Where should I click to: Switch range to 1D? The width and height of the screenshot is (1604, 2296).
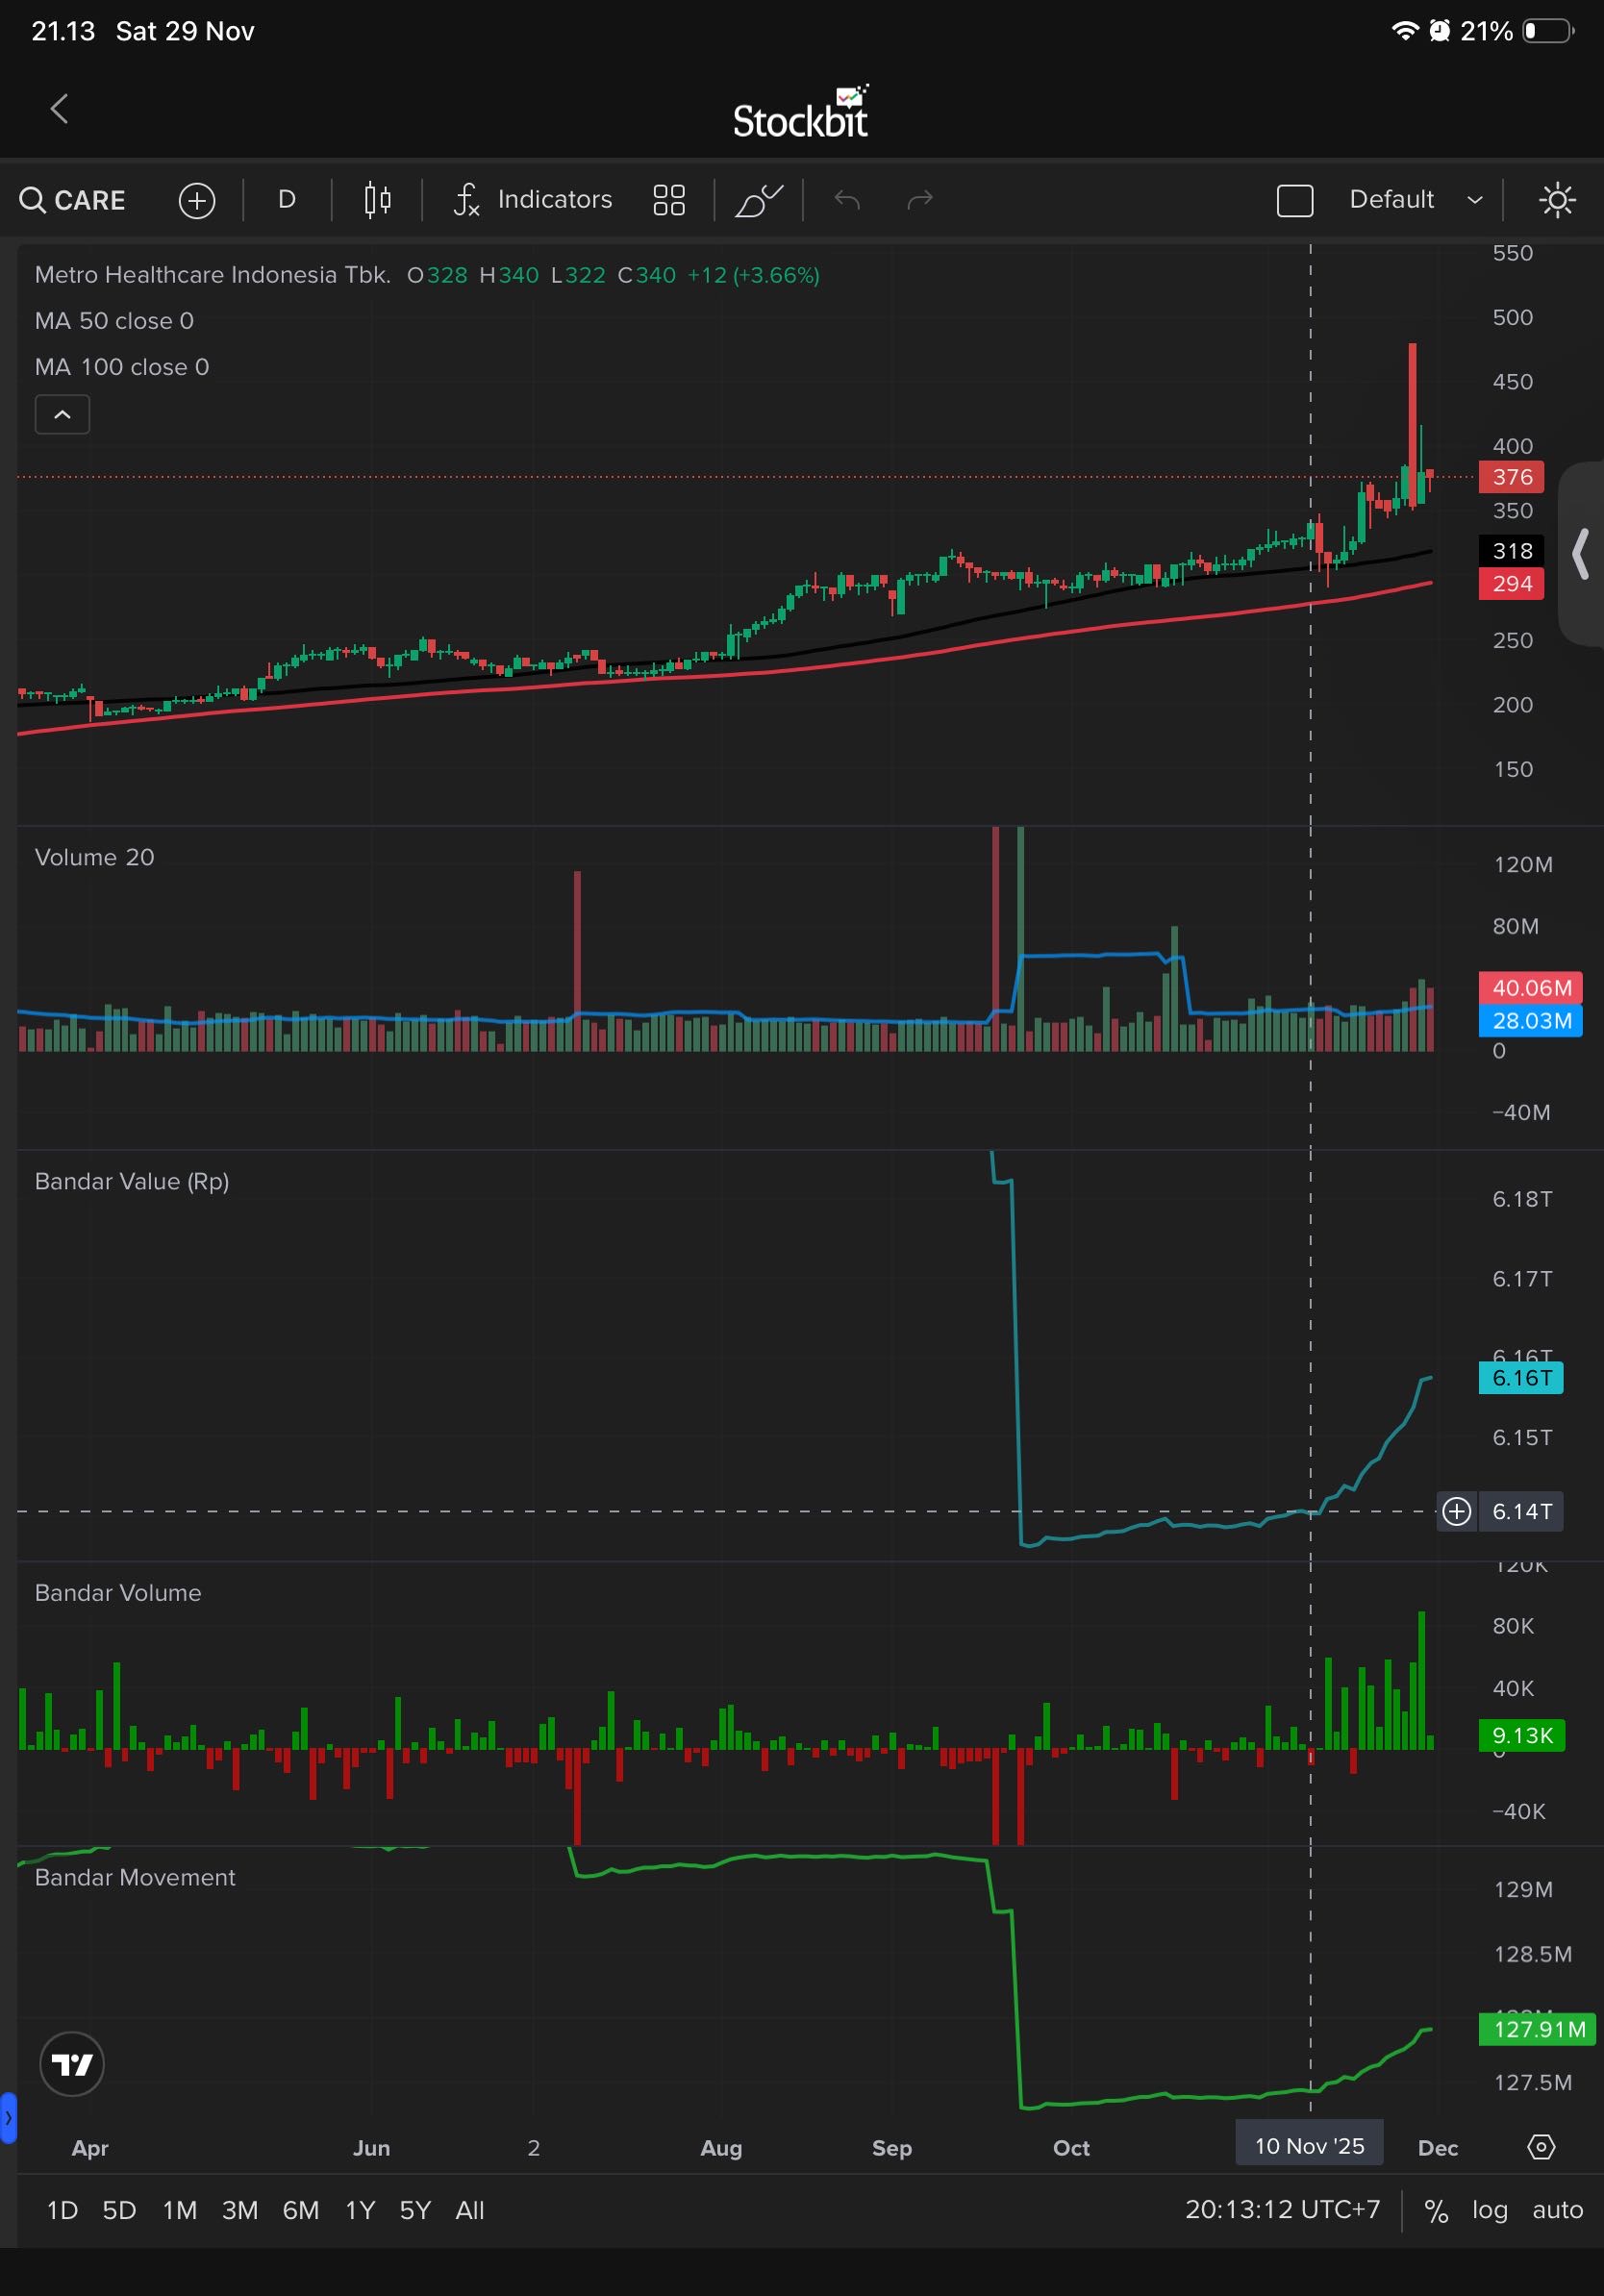(62, 2210)
